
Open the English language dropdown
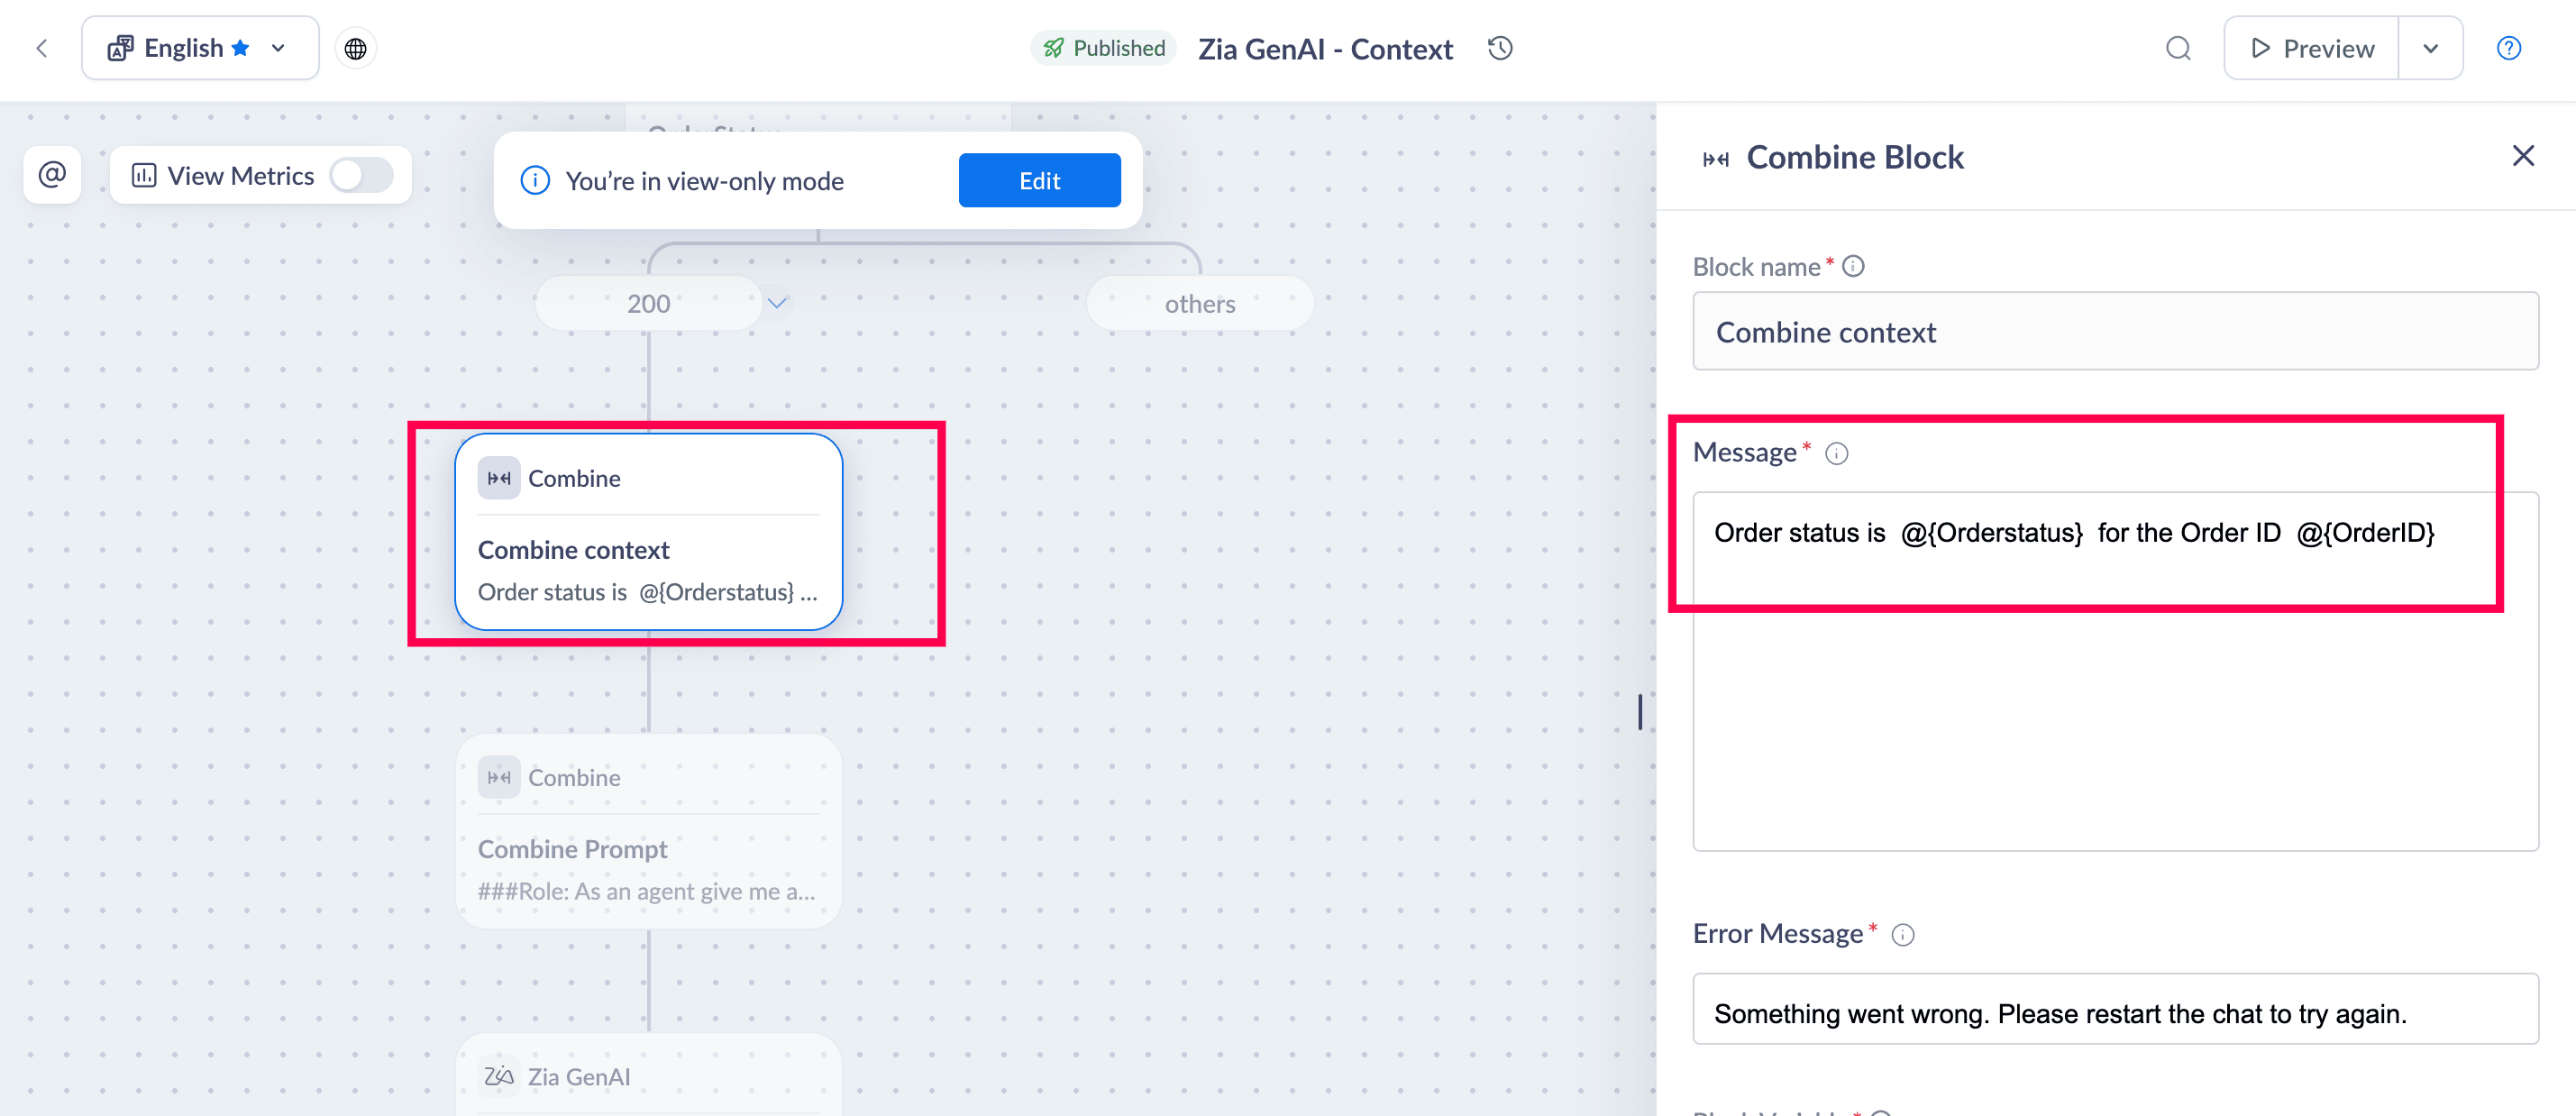point(200,48)
